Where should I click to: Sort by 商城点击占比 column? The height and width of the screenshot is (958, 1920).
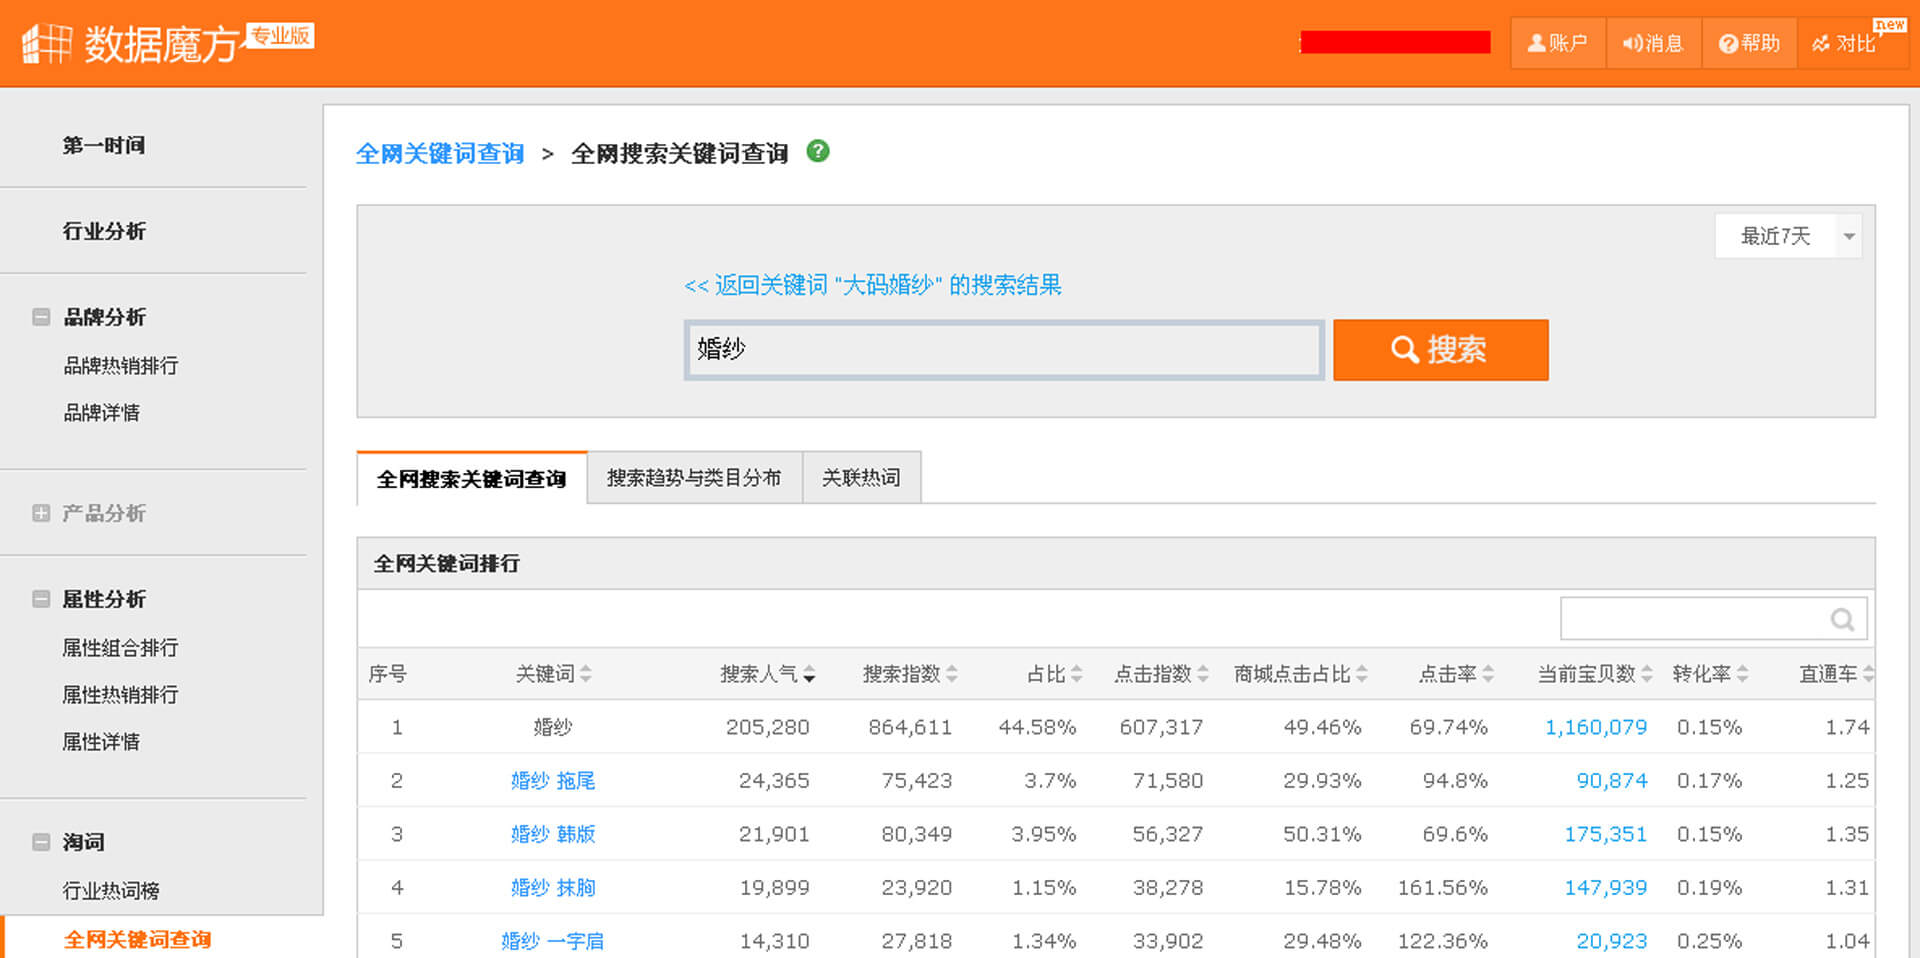click(1300, 674)
